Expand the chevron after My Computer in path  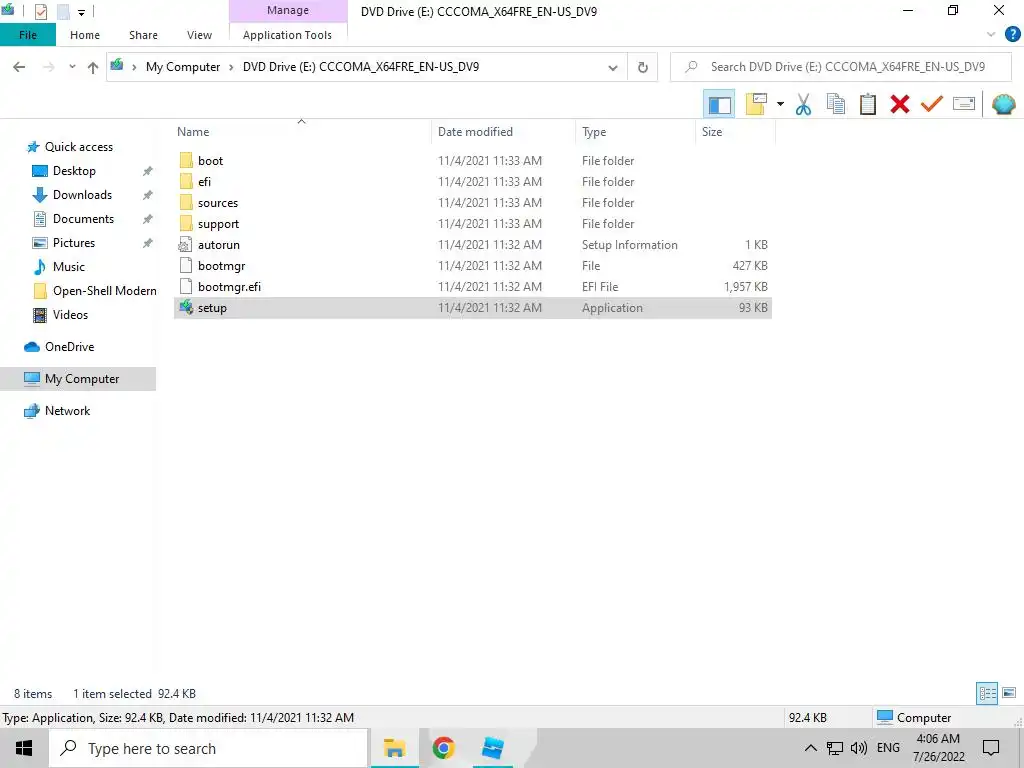pos(231,67)
